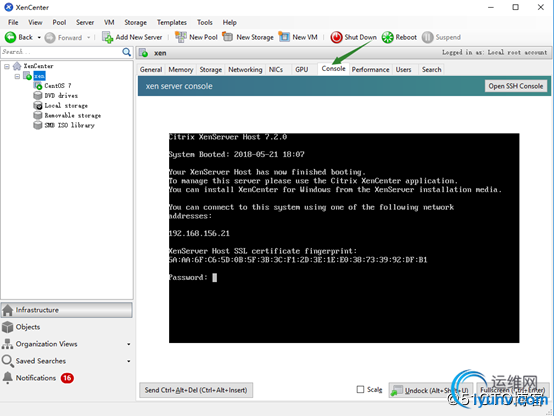Click the greyed Forward arrow icon

(x=50, y=37)
